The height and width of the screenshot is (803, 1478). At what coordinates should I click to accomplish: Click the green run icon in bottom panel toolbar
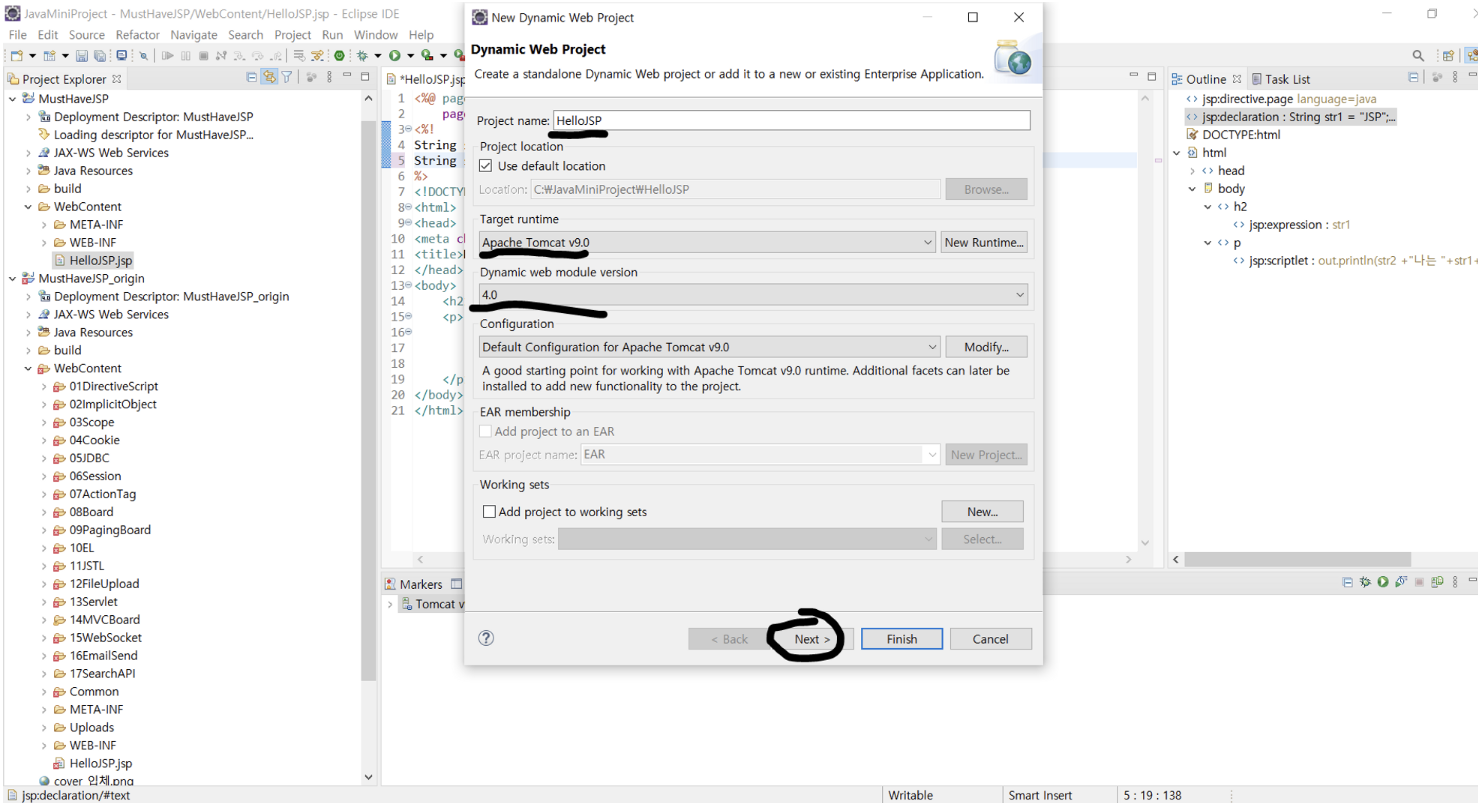[1382, 582]
